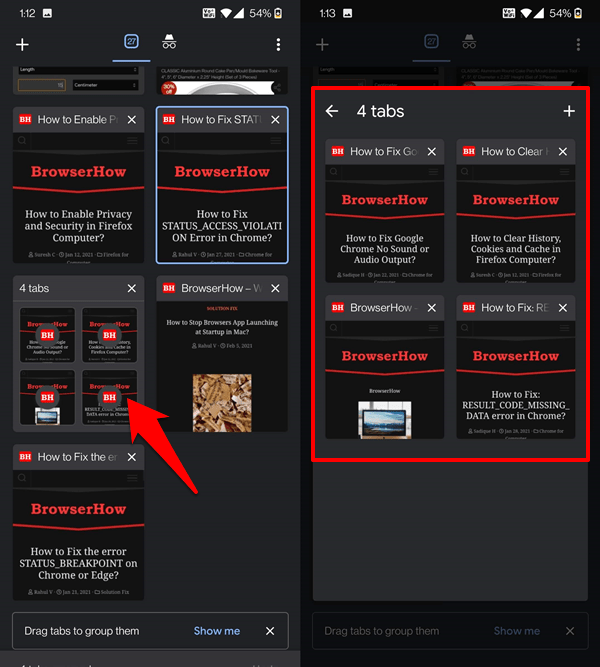Tap battery icon in left status bar

click(x=278, y=13)
